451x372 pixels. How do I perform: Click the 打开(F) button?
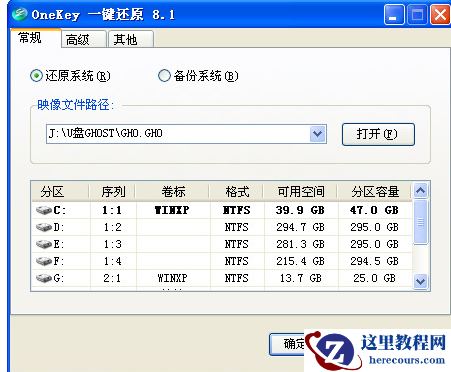coord(378,134)
